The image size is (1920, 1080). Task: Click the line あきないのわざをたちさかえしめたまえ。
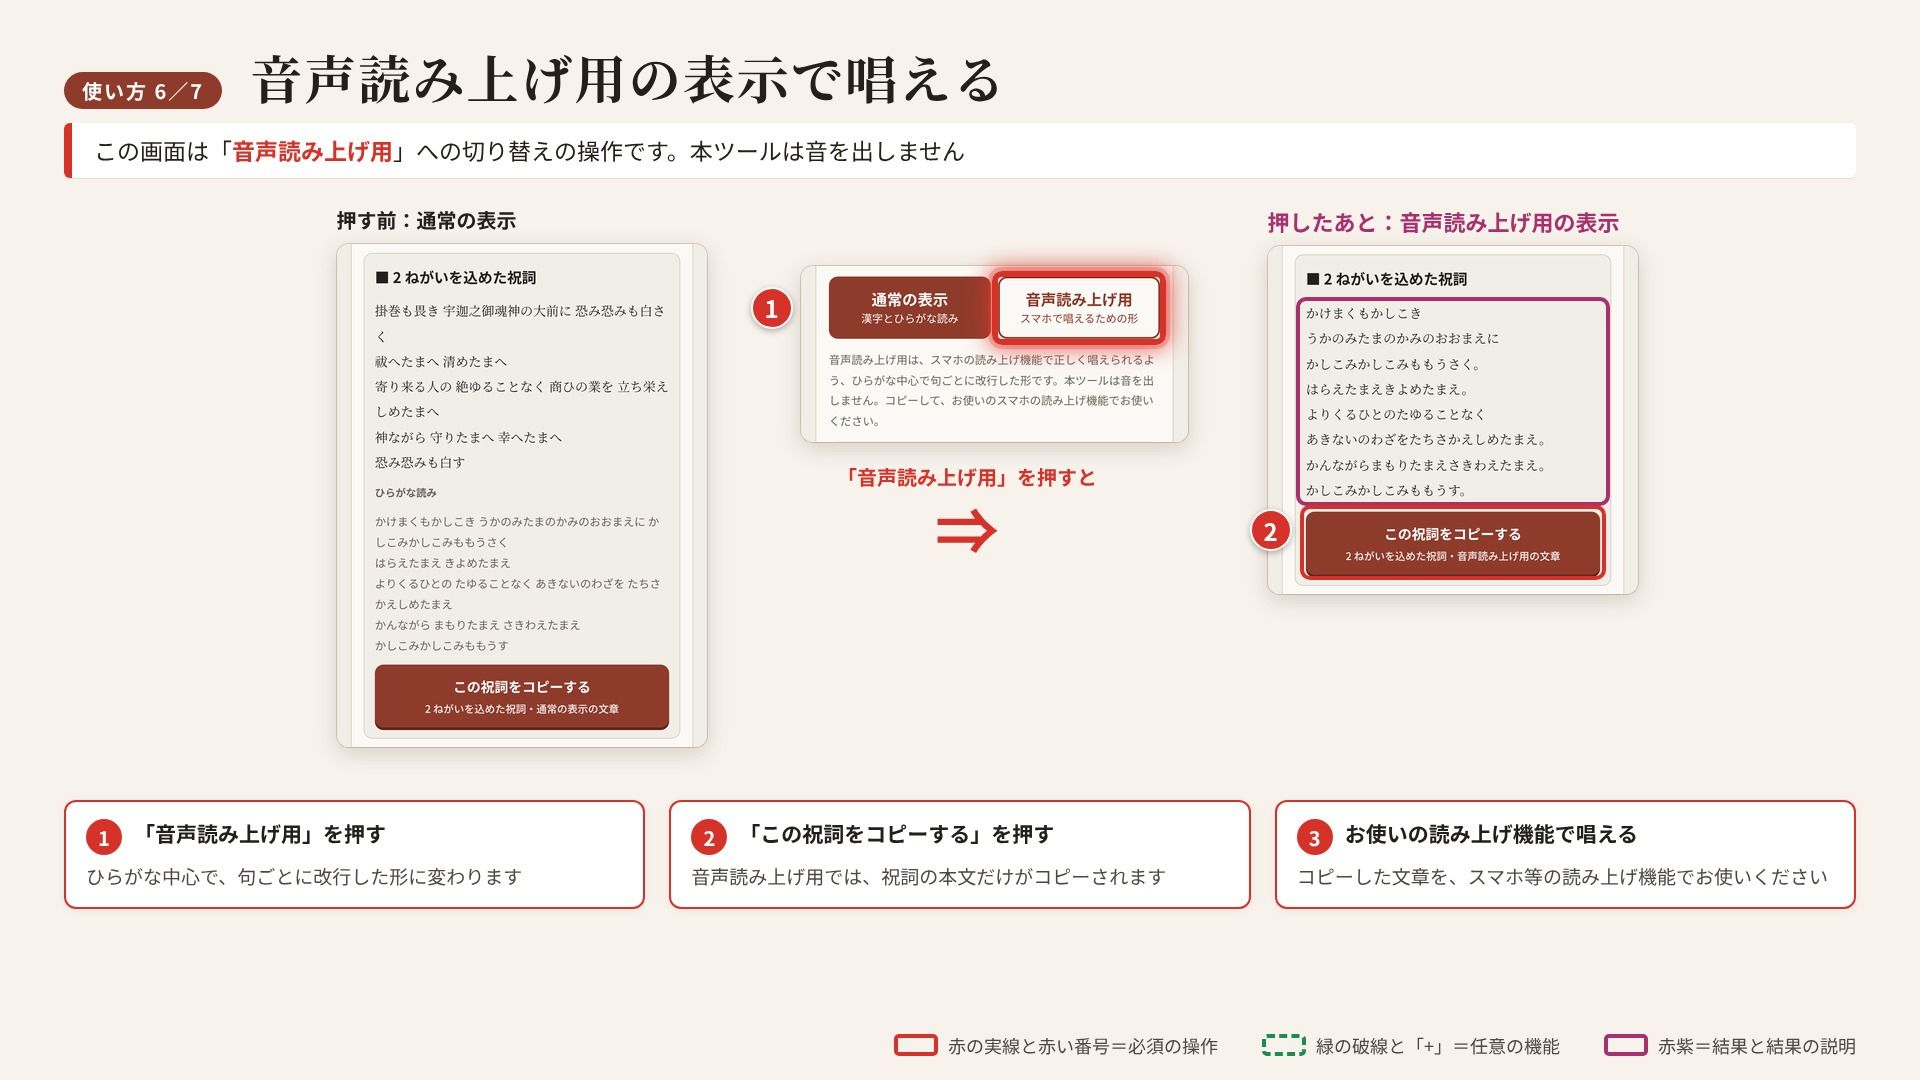(1427, 440)
